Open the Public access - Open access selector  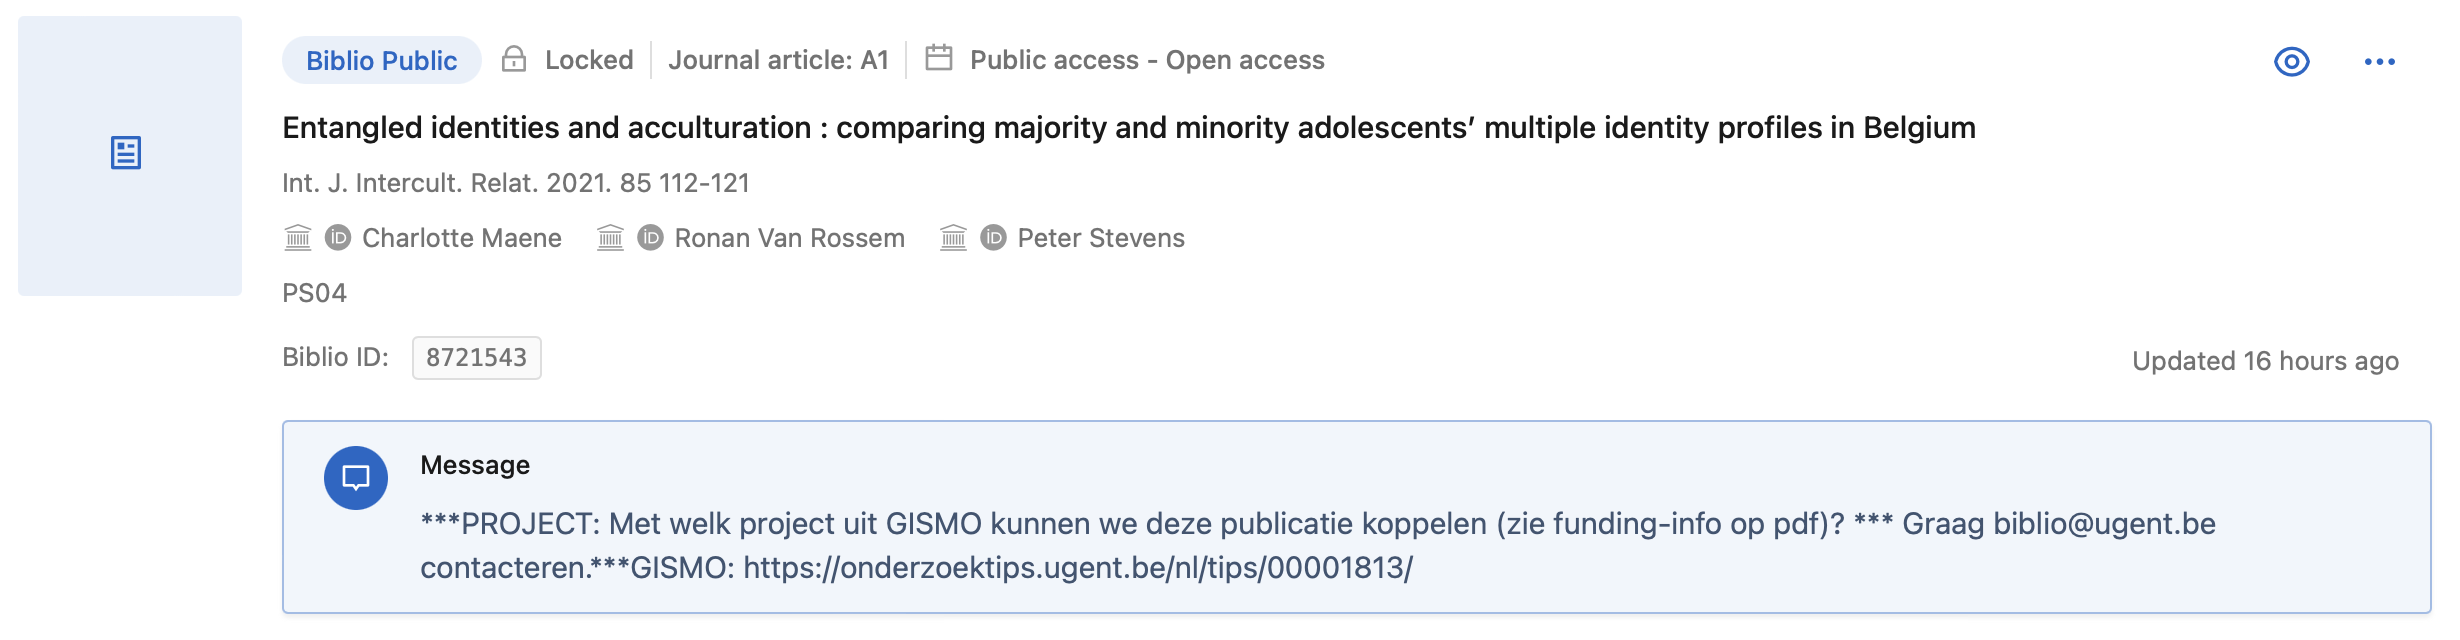click(1146, 60)
